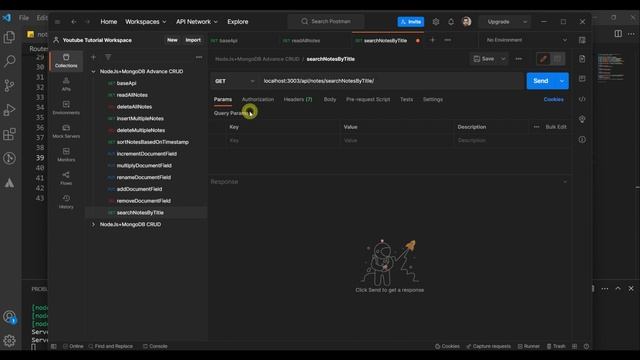
Task: Open the Mock Servers sidebar panel
Action: [x=66, y=131]
